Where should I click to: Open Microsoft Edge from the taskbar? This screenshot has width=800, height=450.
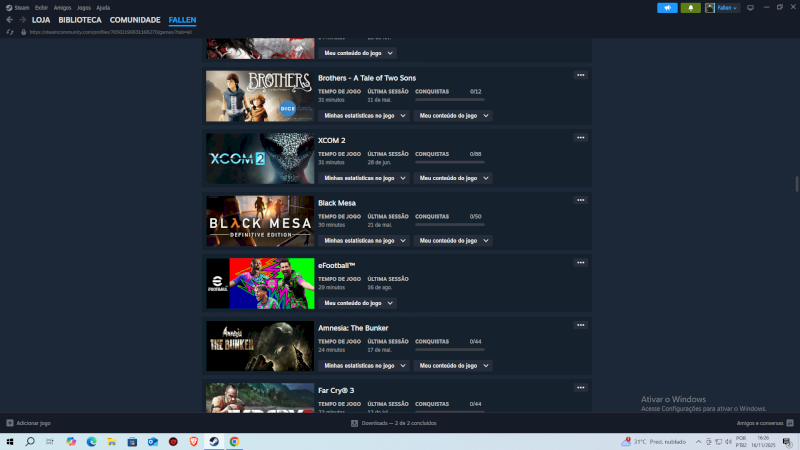pos(91,442)
